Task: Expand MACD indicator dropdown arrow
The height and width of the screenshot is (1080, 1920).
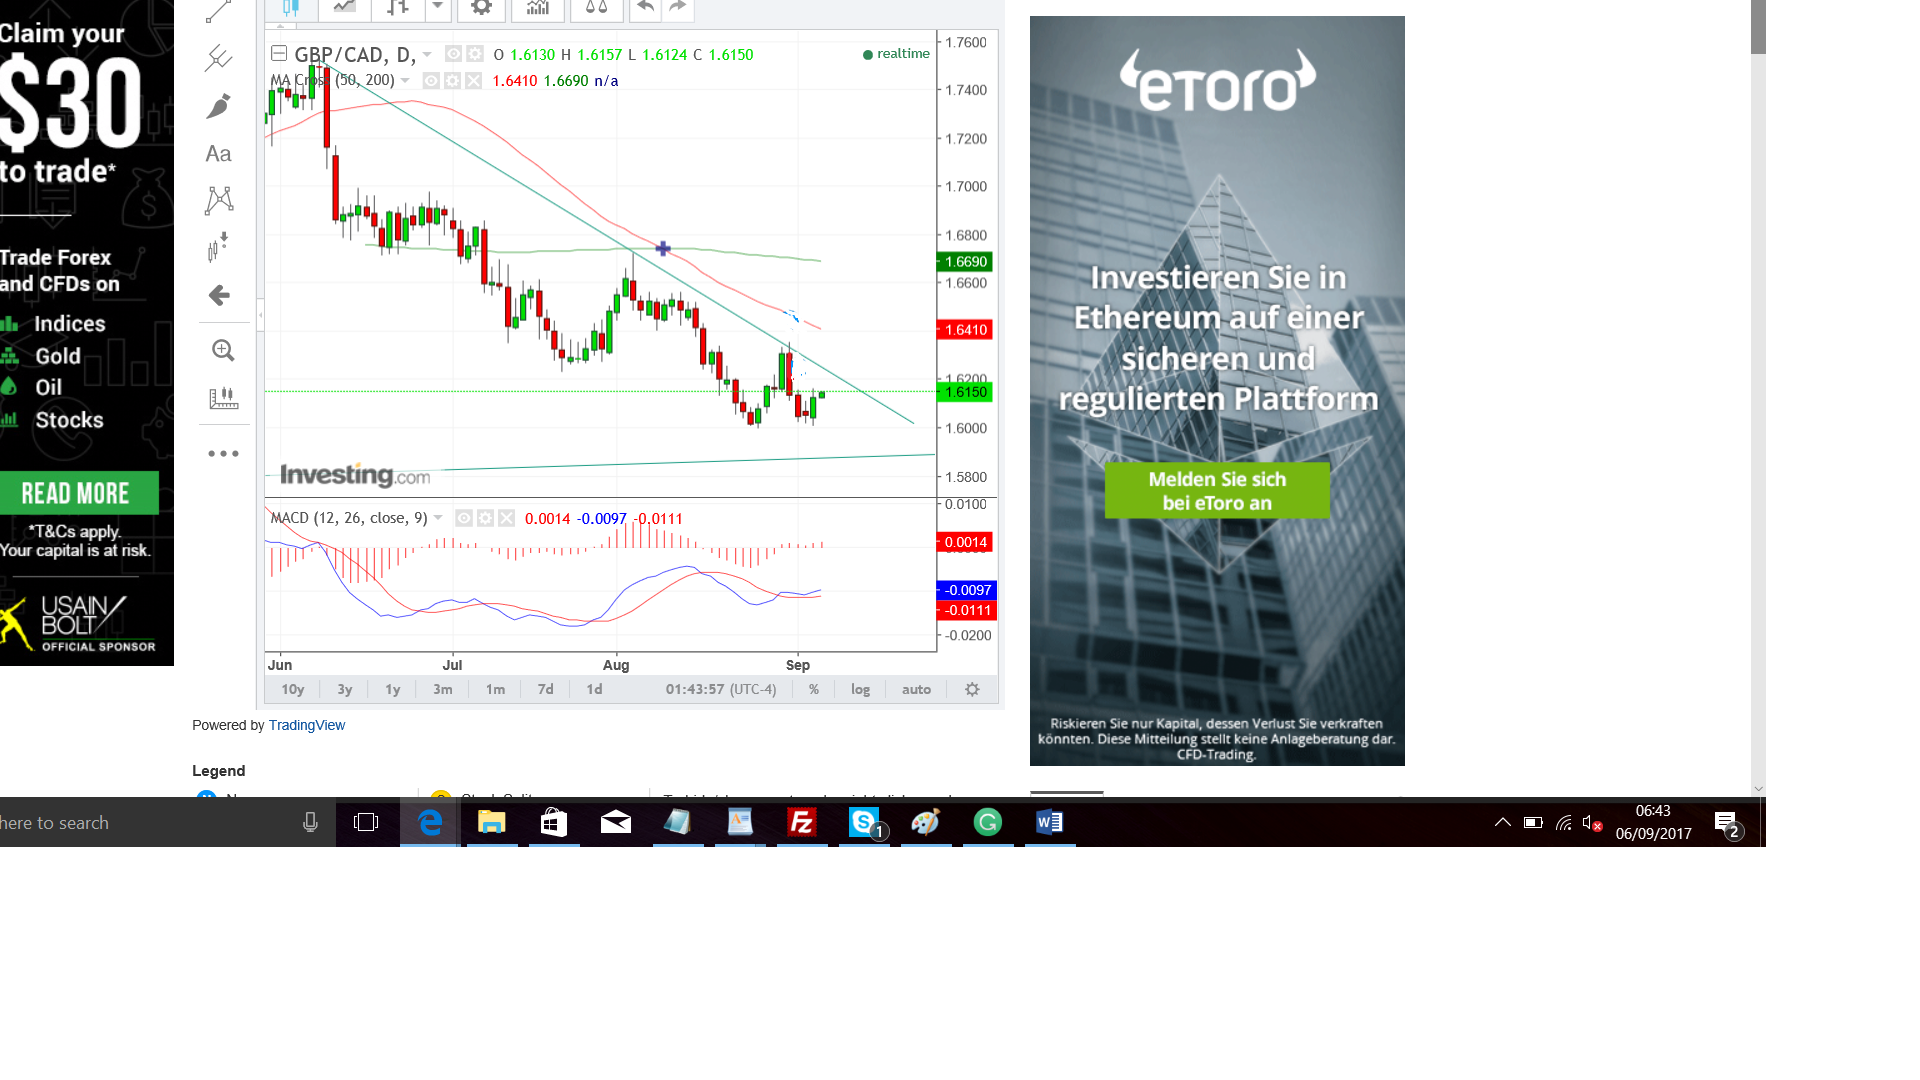Action: tap(438, 518)
